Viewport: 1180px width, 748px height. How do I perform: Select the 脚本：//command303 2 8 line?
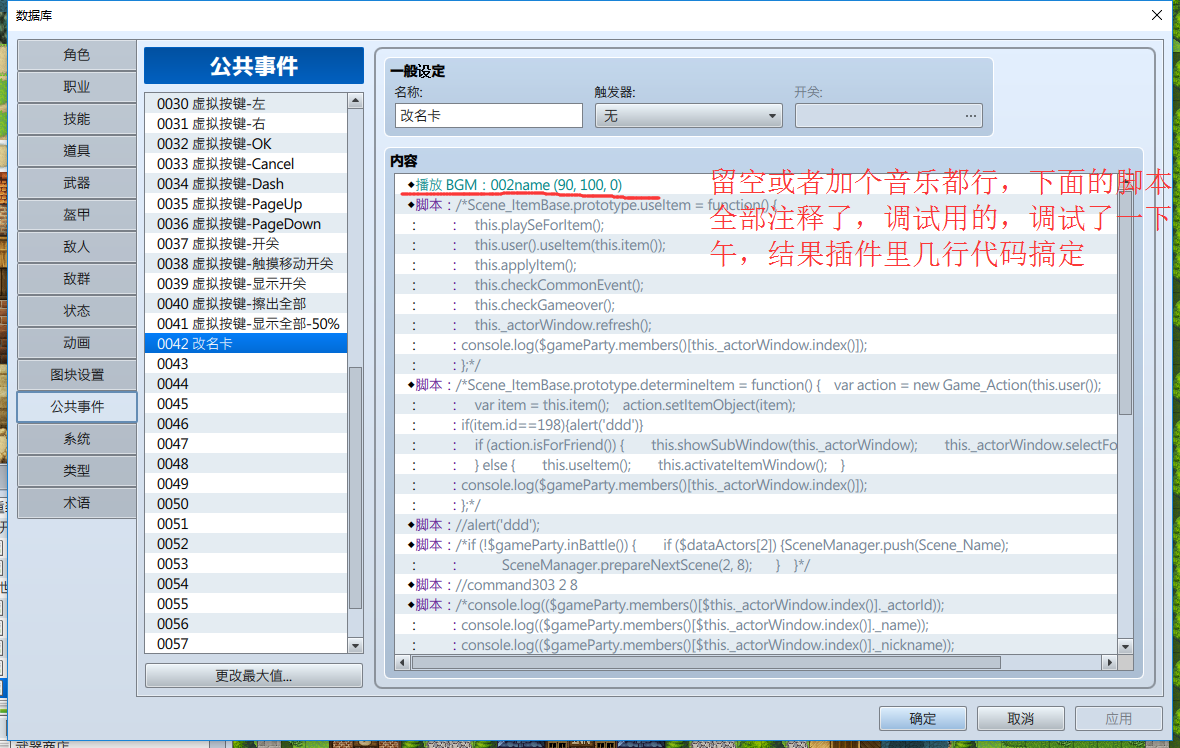point(756,585)
